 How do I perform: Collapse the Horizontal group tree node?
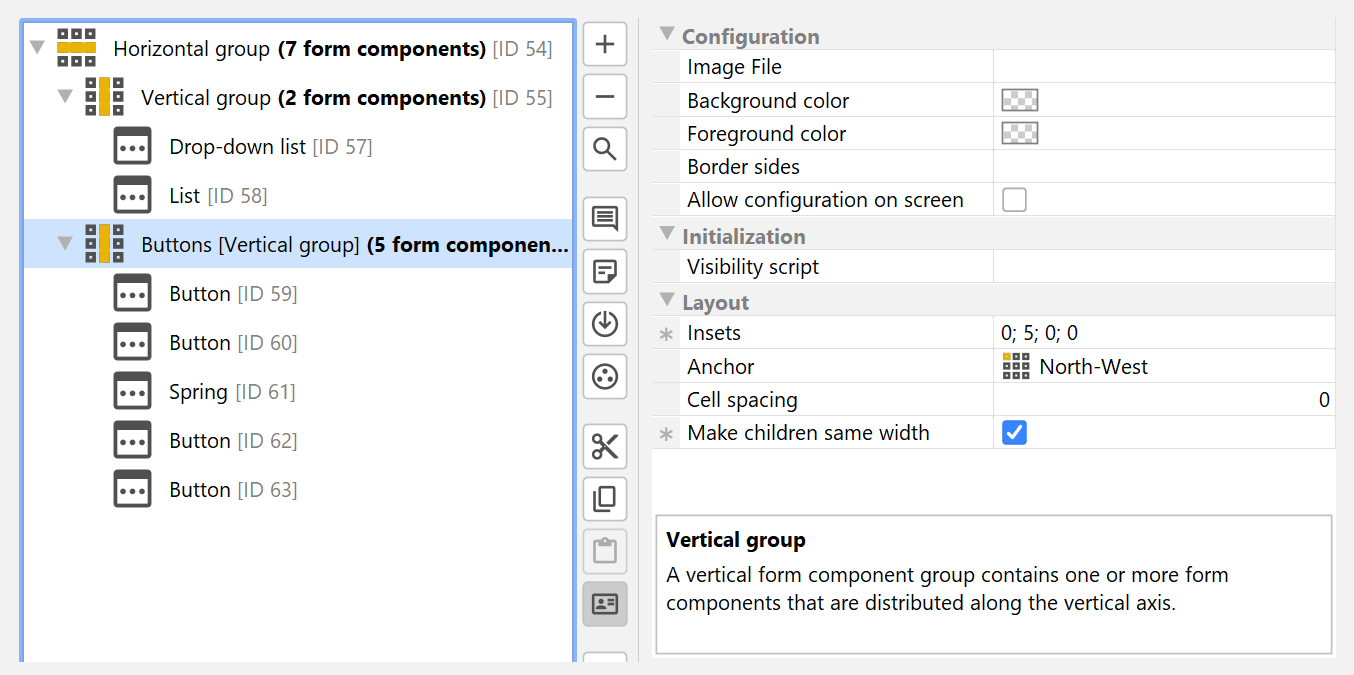point(38,48)
